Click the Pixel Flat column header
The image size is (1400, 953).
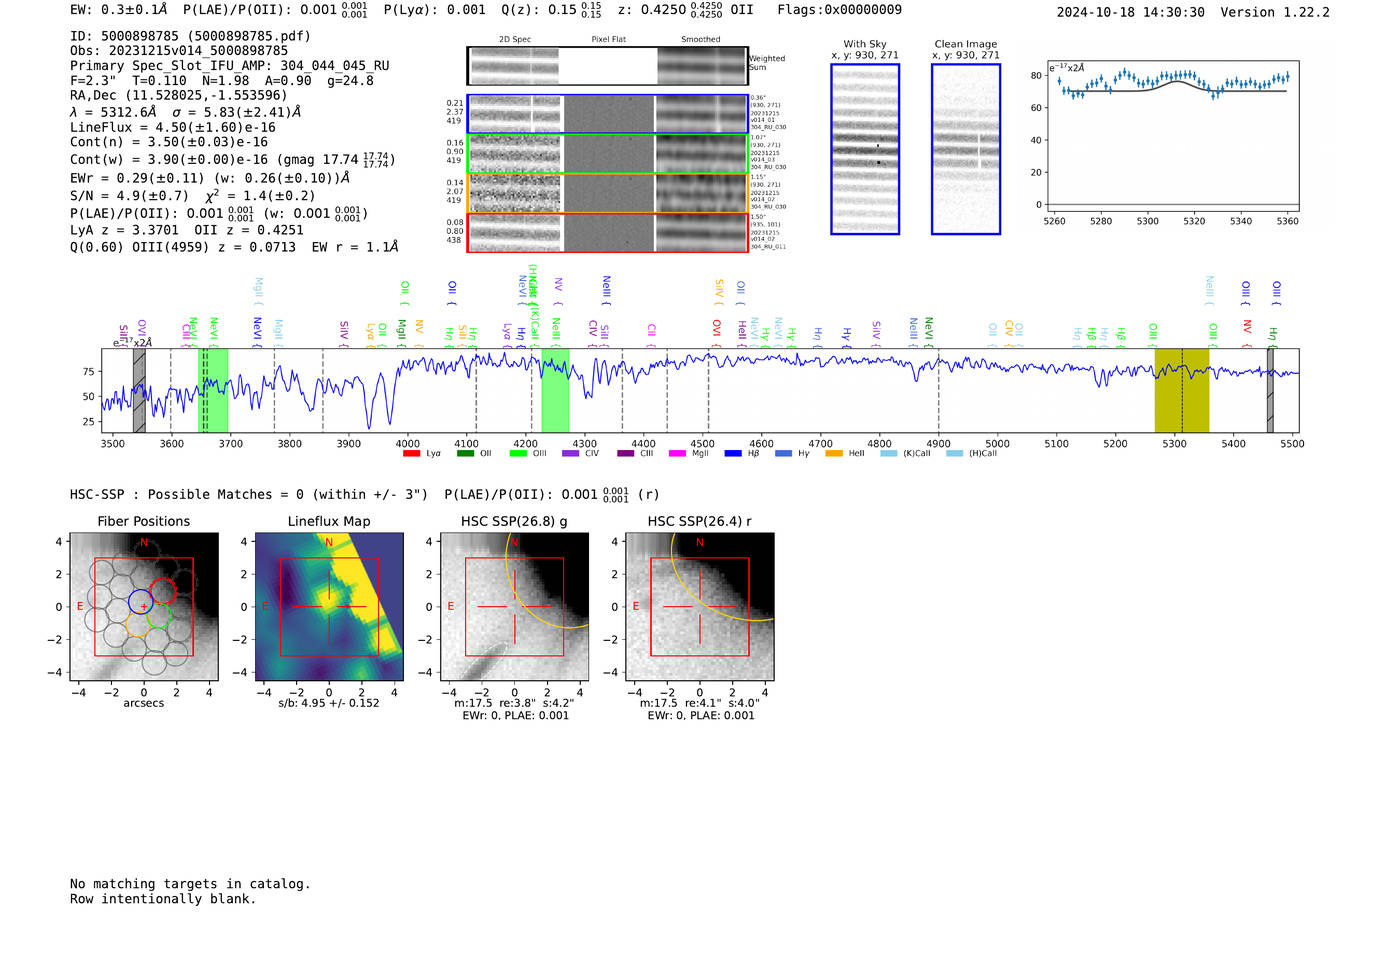(608, 40)
